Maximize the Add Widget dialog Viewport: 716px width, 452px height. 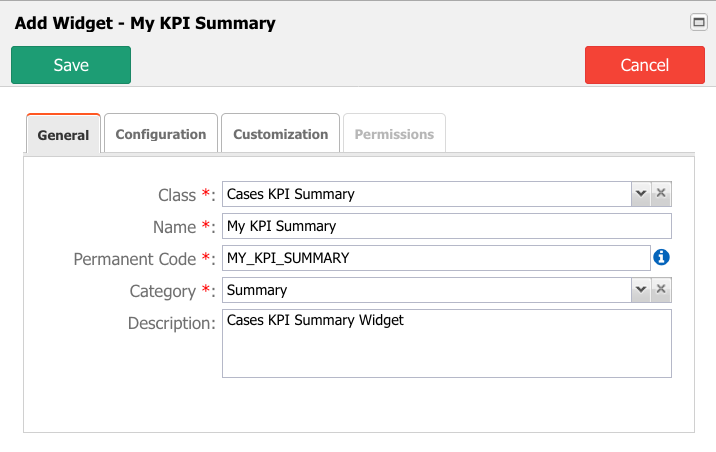(x=699, y=22)
